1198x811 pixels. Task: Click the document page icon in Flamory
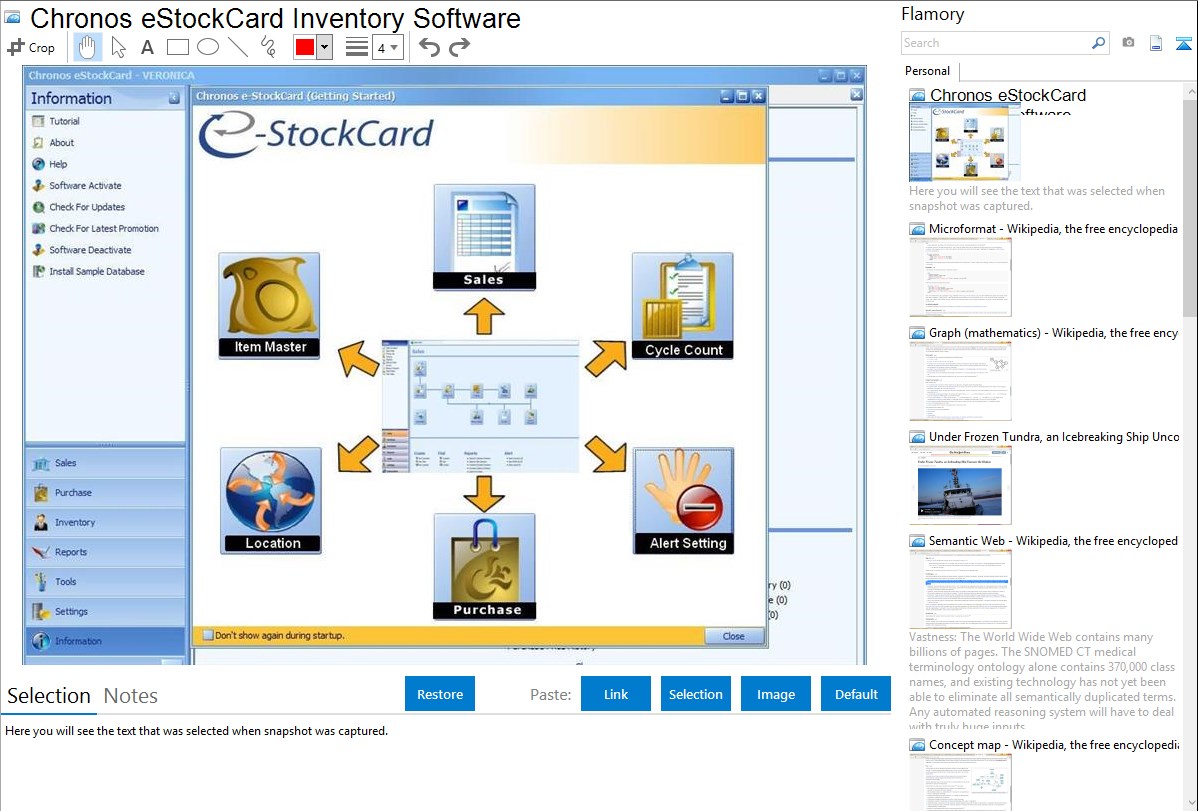[x=1156, y=43]
